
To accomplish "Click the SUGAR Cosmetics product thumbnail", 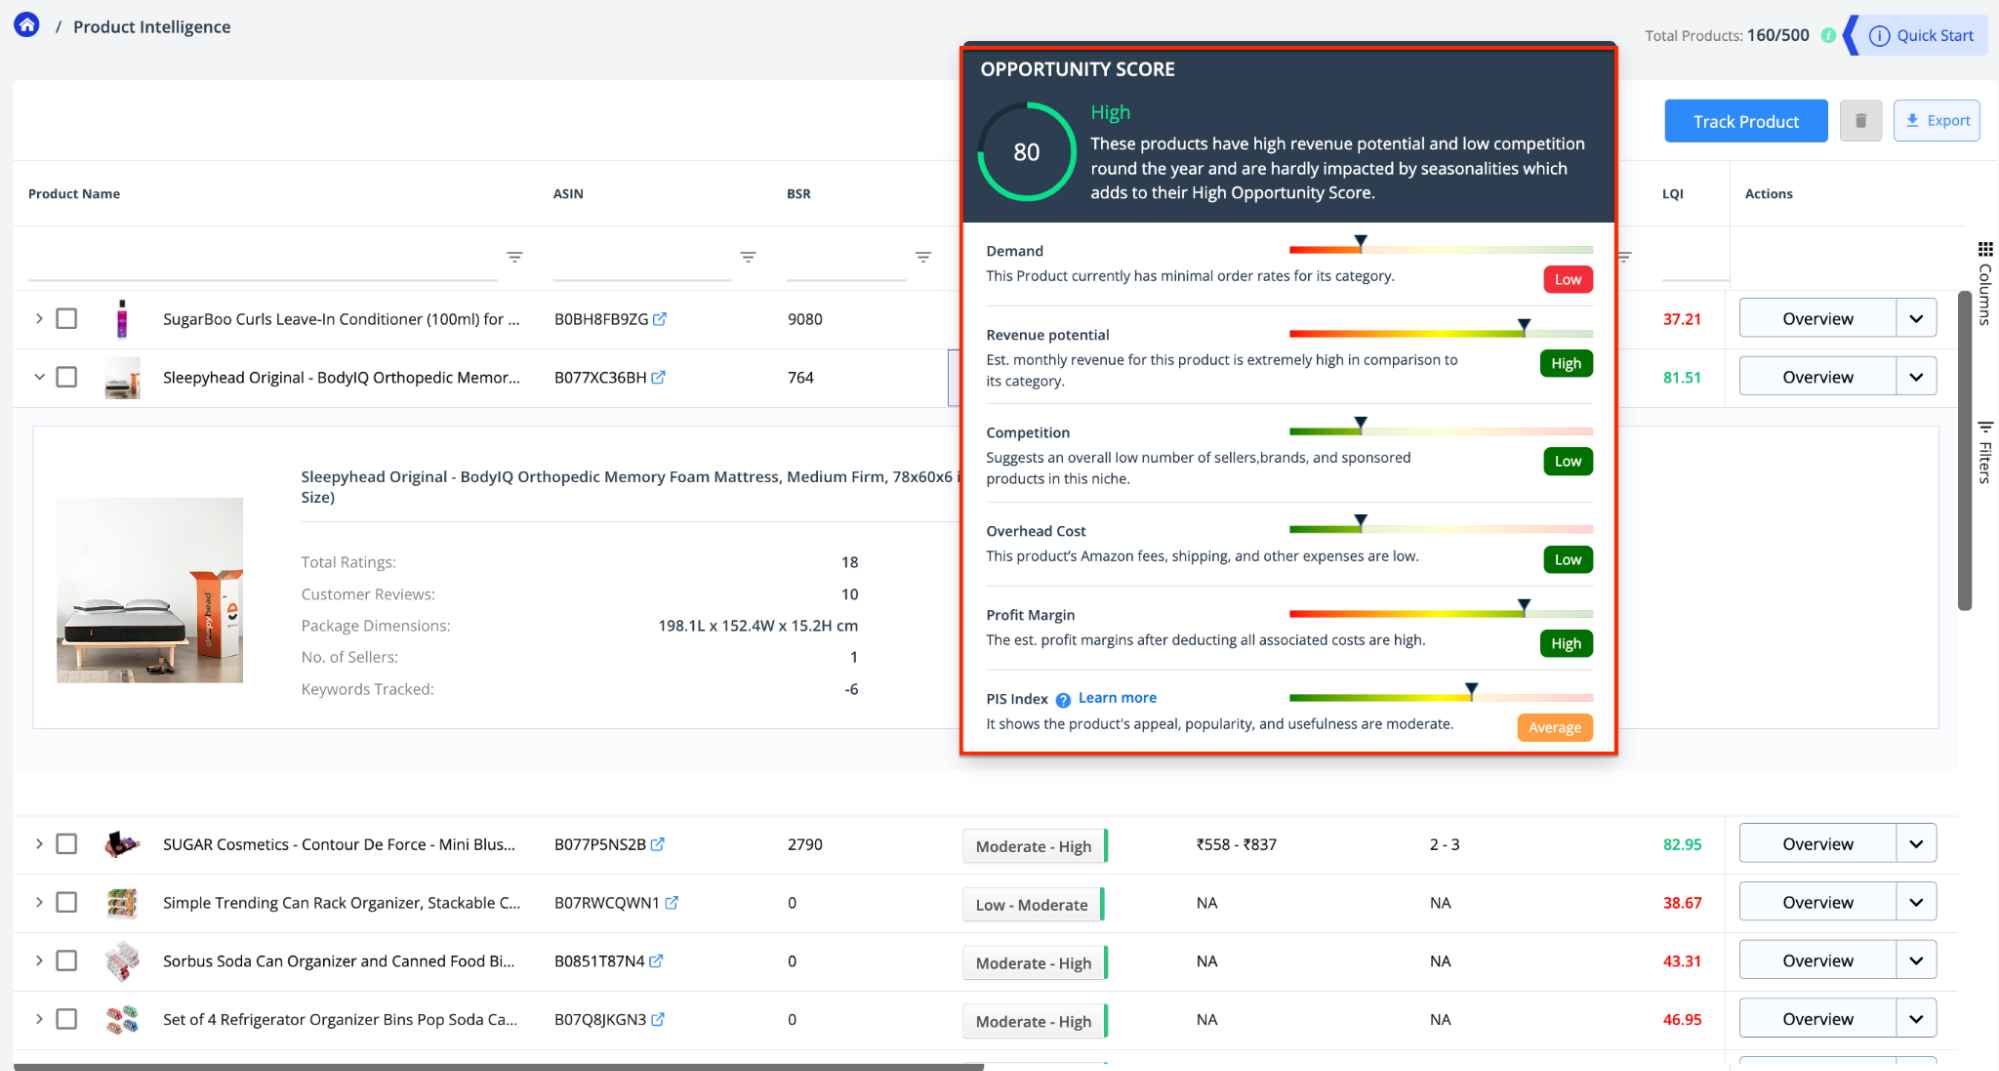I will 122,844.
